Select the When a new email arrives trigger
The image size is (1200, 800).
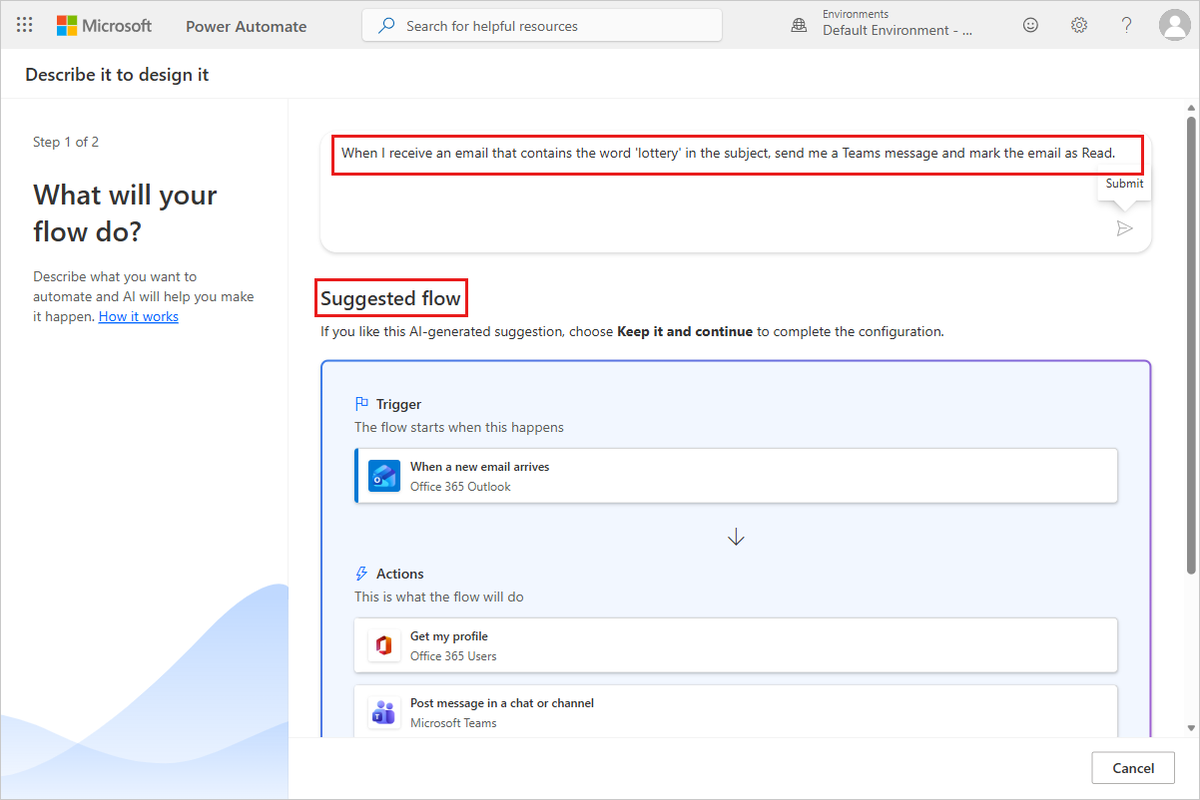point(736,476)
